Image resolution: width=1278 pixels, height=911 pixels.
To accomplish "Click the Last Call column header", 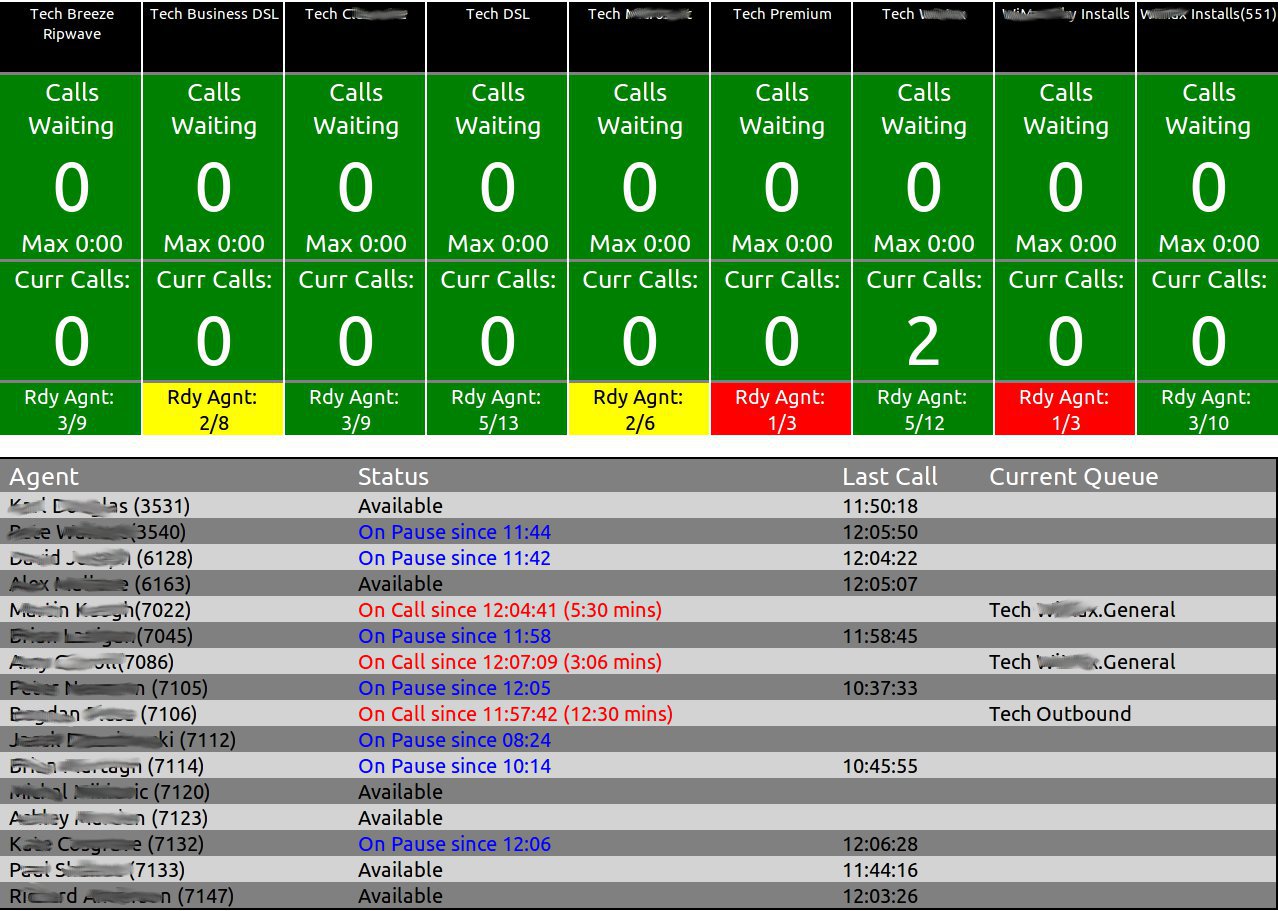I will pos(890,477).
